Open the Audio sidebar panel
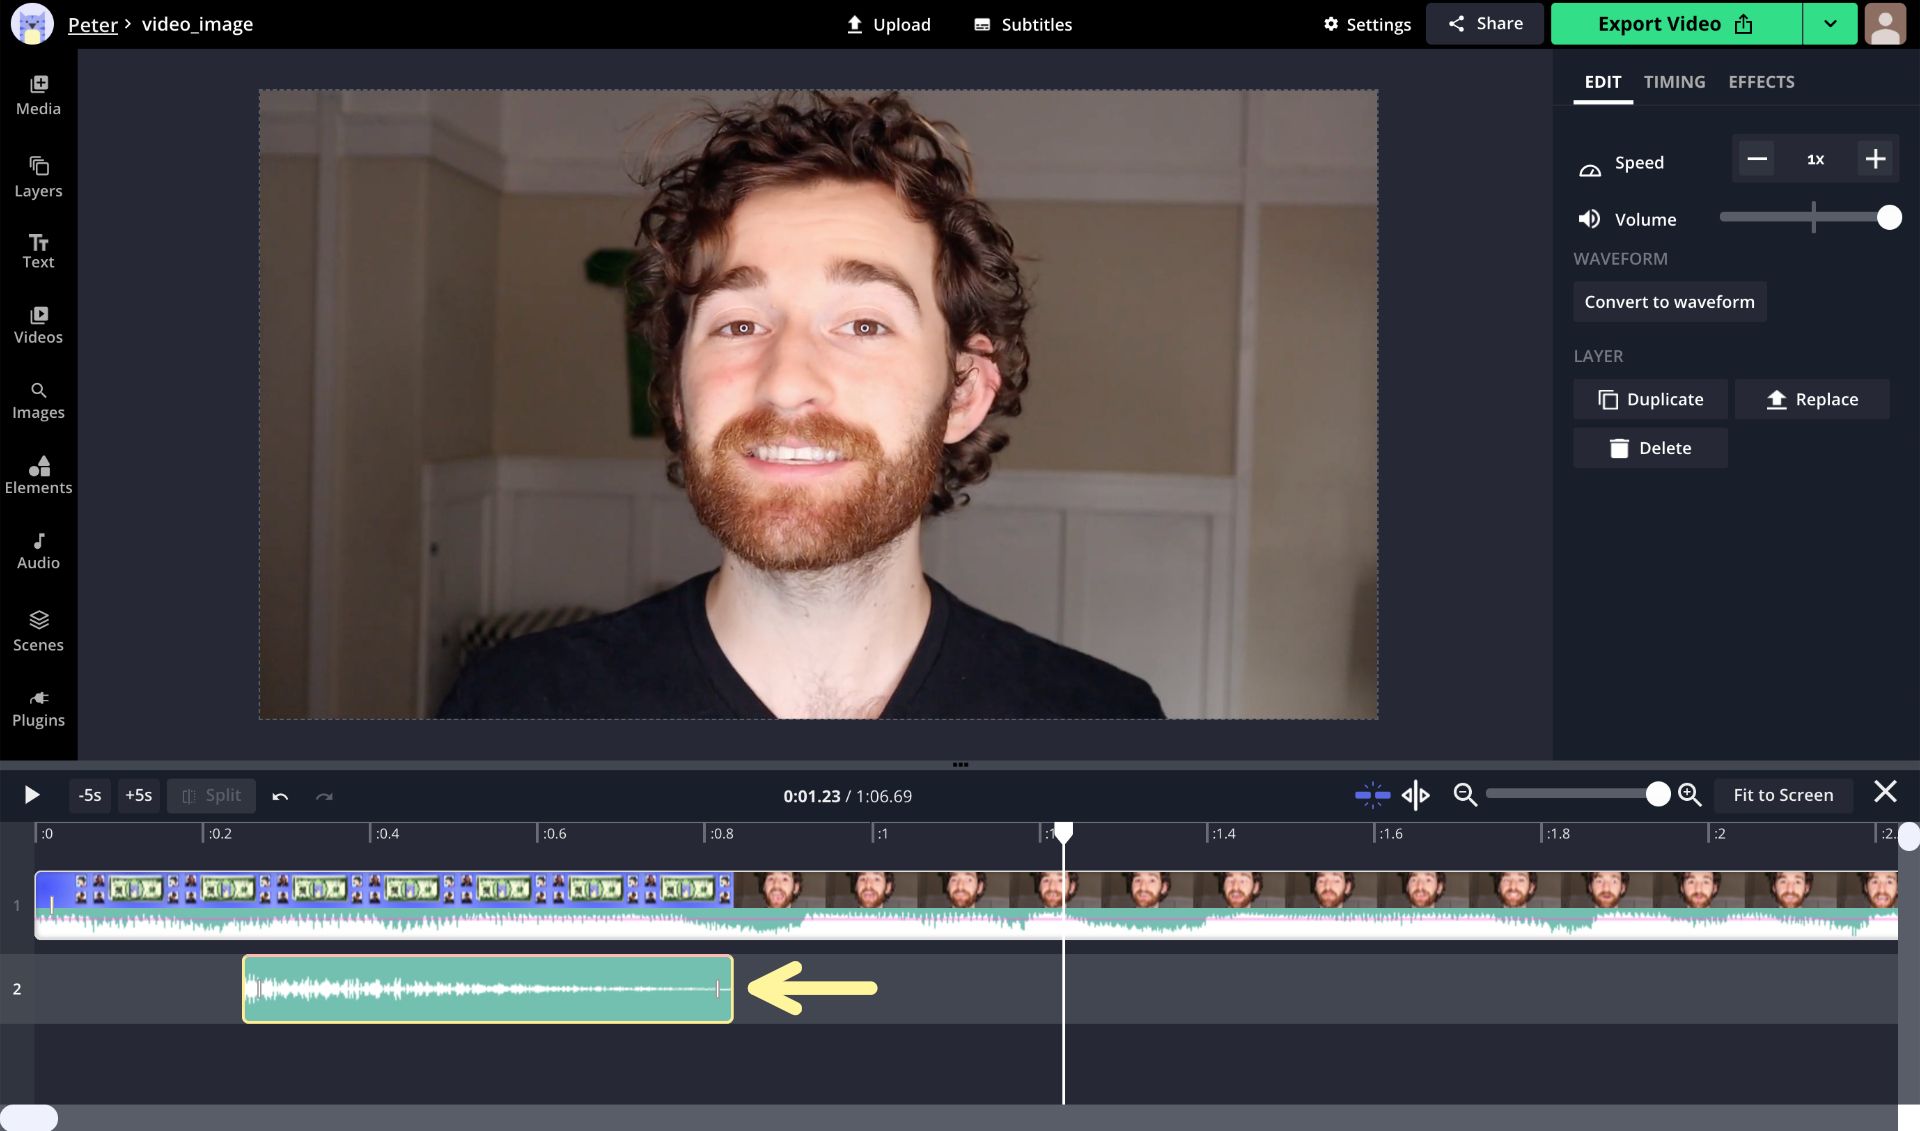This screenshot has height=1131, width=1920. [x=38, y=551]
